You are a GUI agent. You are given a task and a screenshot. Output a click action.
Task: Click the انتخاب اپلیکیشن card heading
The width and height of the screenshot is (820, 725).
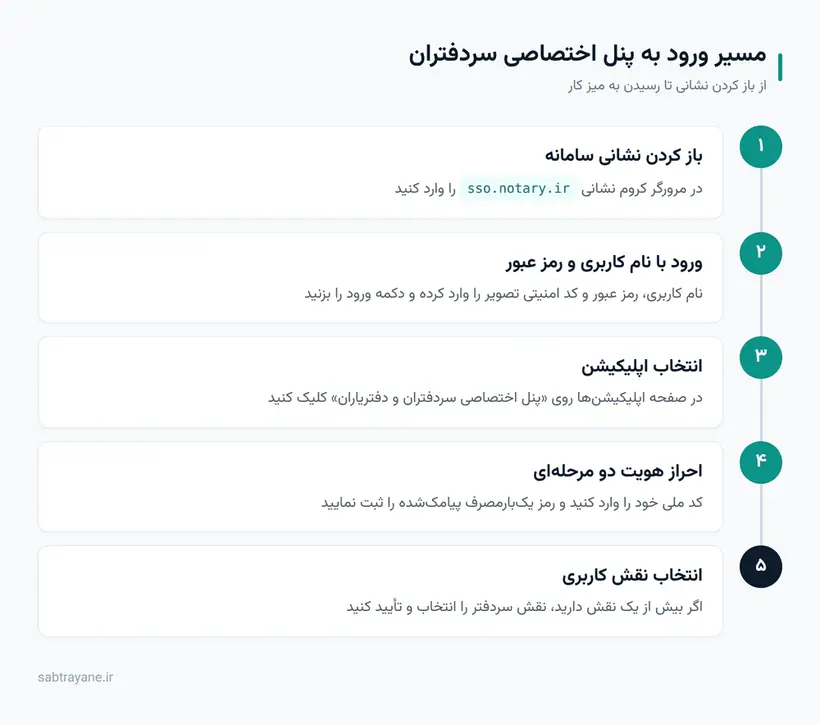642,366
